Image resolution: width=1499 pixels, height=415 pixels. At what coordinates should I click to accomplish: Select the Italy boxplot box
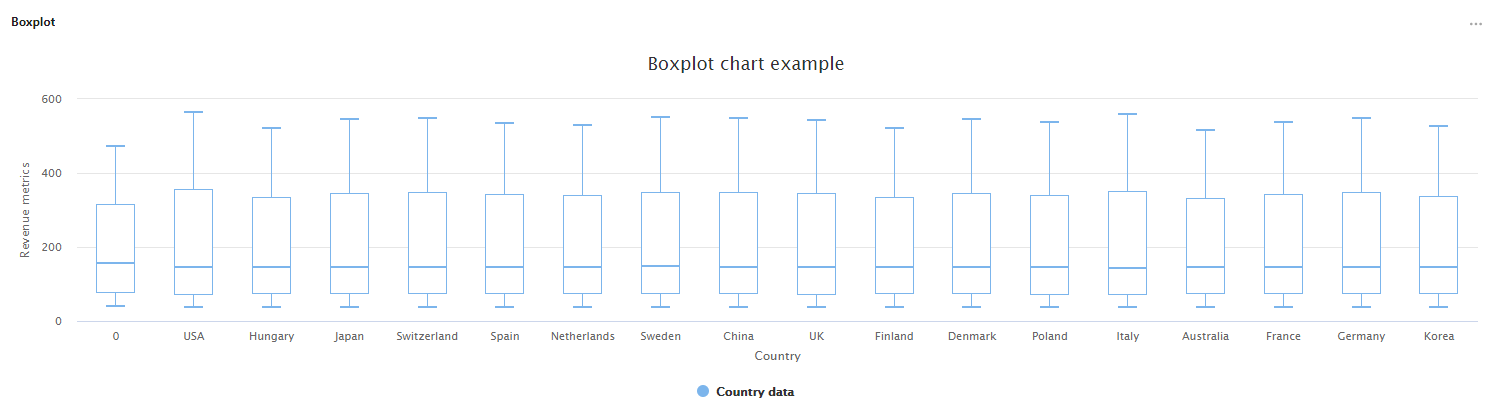(1127, 242)
